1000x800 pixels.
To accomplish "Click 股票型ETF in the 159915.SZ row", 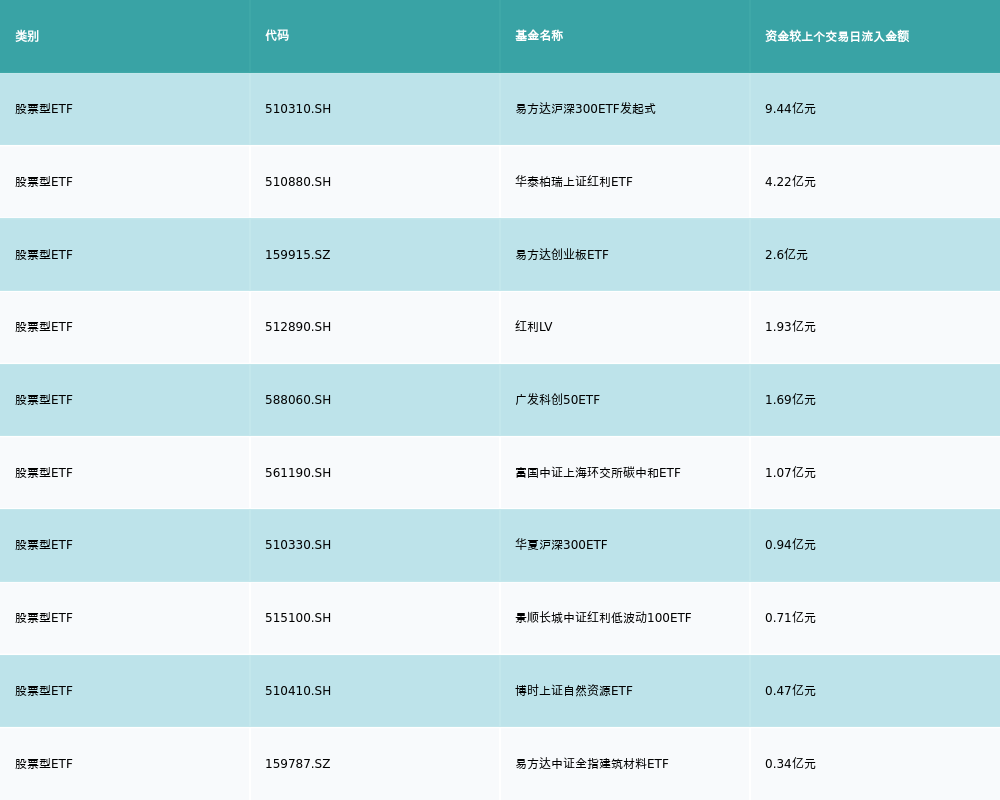I will pyautogui.click(x=44, y=255).
